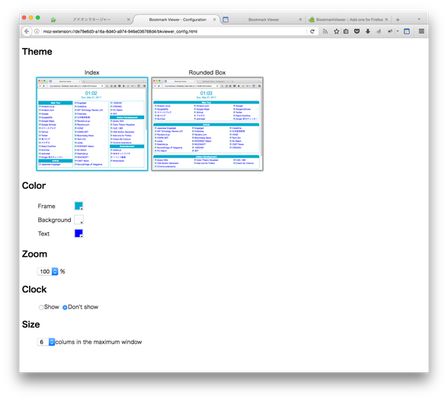Click the 'Color' heading

(x=34, y=186)
